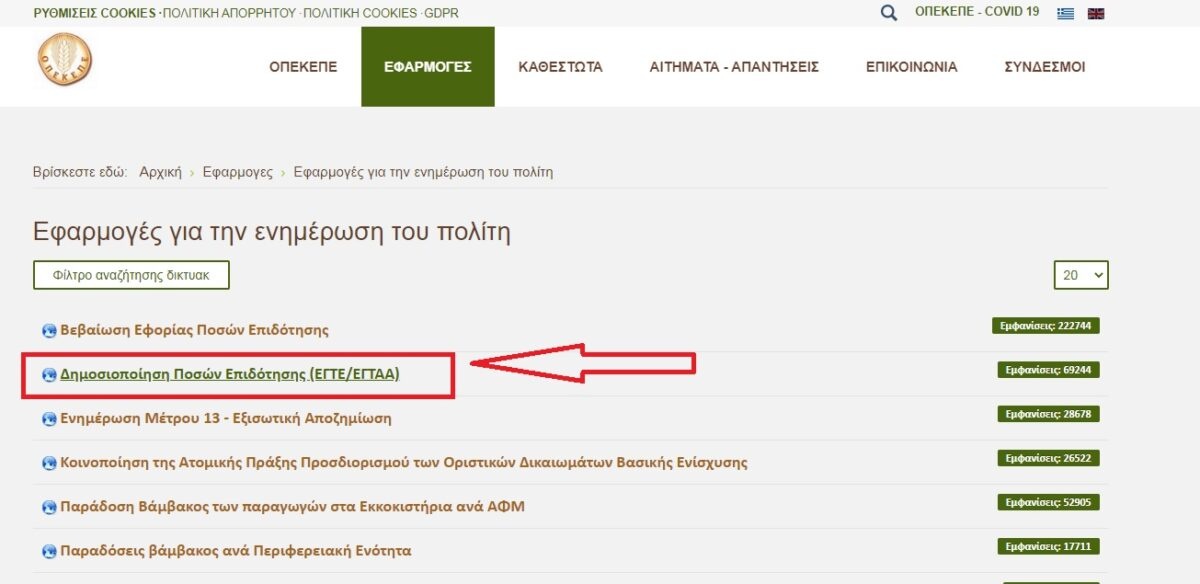Switch language with the UK flag

[x=1096, y=13]
